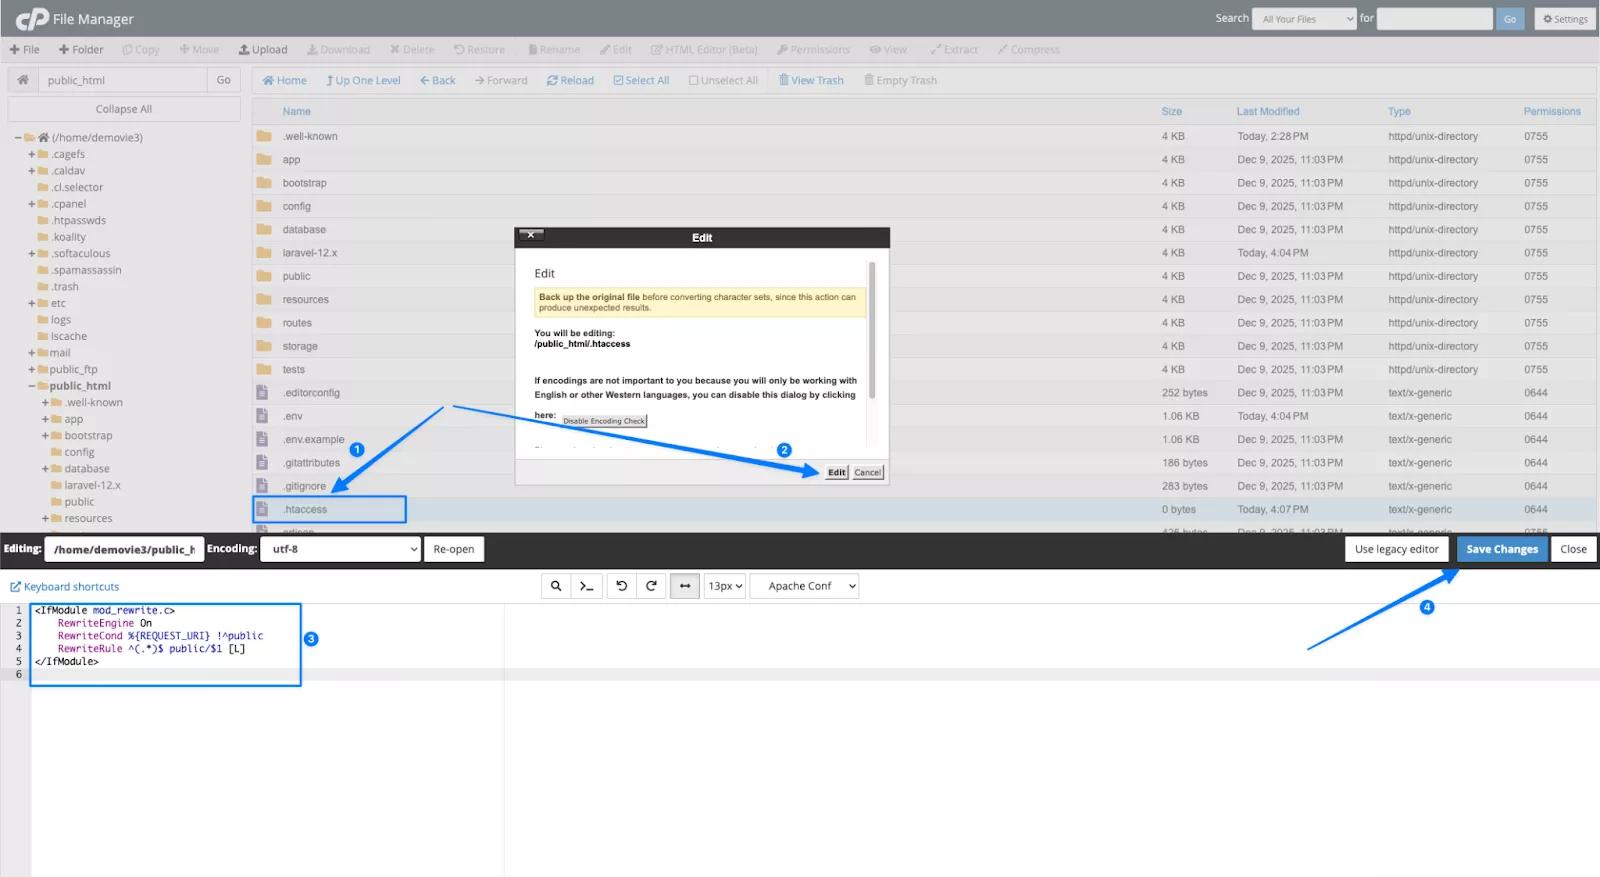Check Select All in file toolbar
1600x877 pixels.
pos(641,80)
